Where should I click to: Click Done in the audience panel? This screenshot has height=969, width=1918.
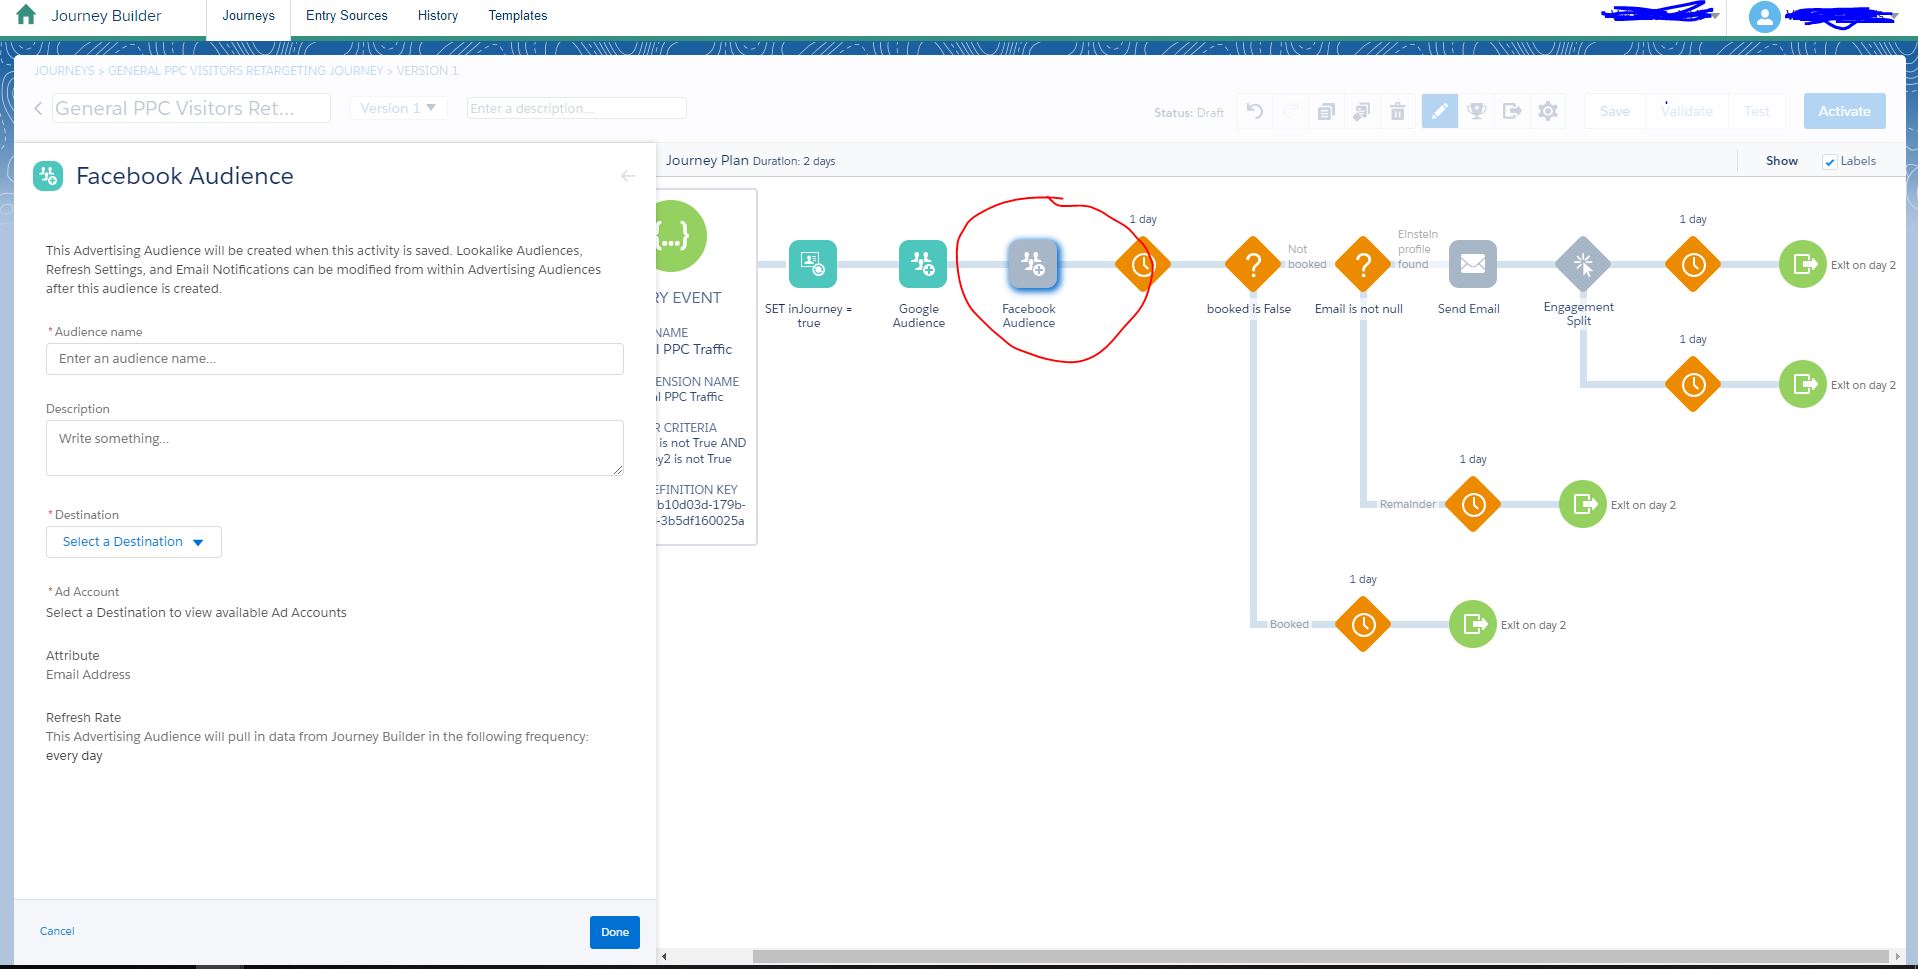tap(615, 932)
